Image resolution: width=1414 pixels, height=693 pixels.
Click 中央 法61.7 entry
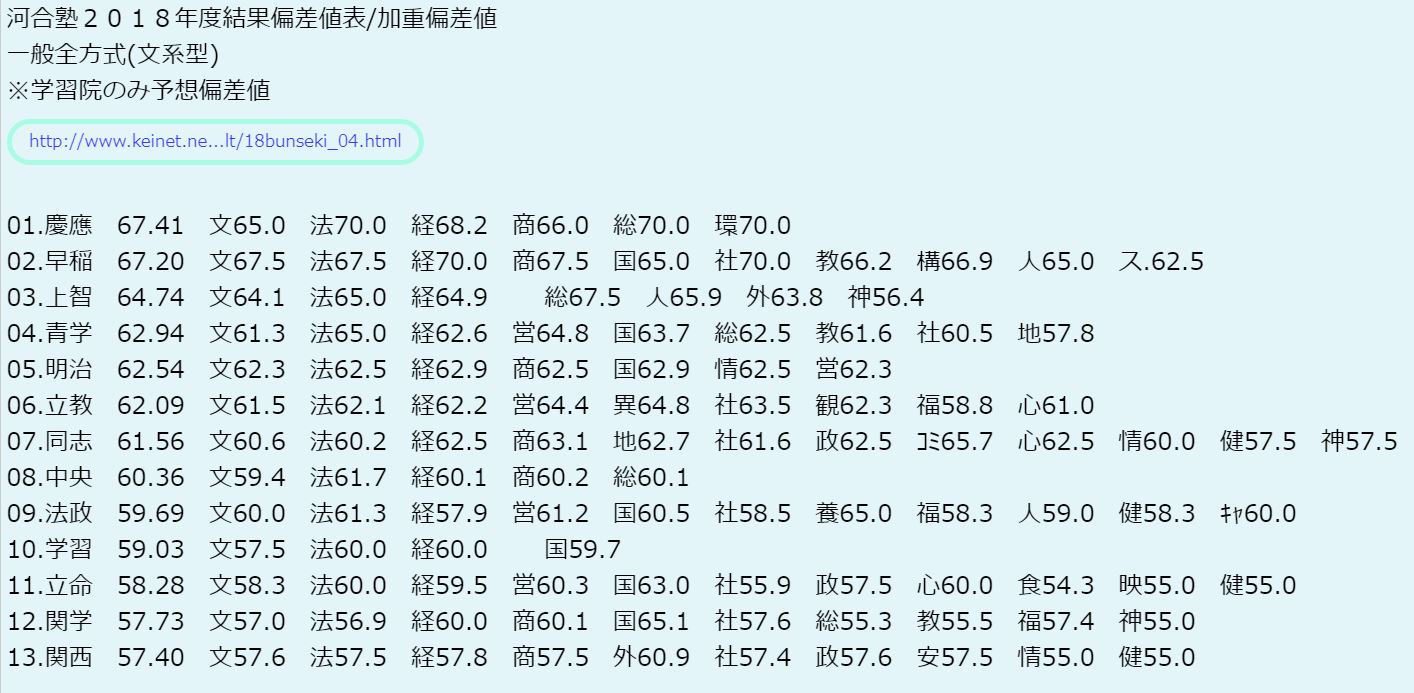tap(348, 478)
